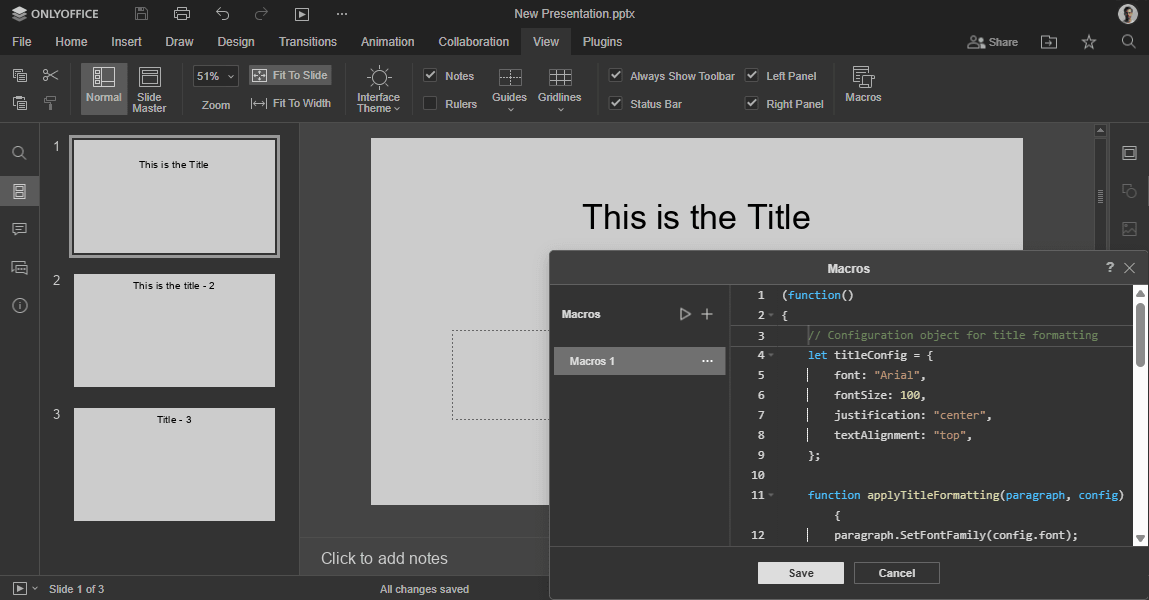This screenshot has width=1149, height=600.
Task: Enable the Rulers checkbox
Action: [x=430, y=103]
